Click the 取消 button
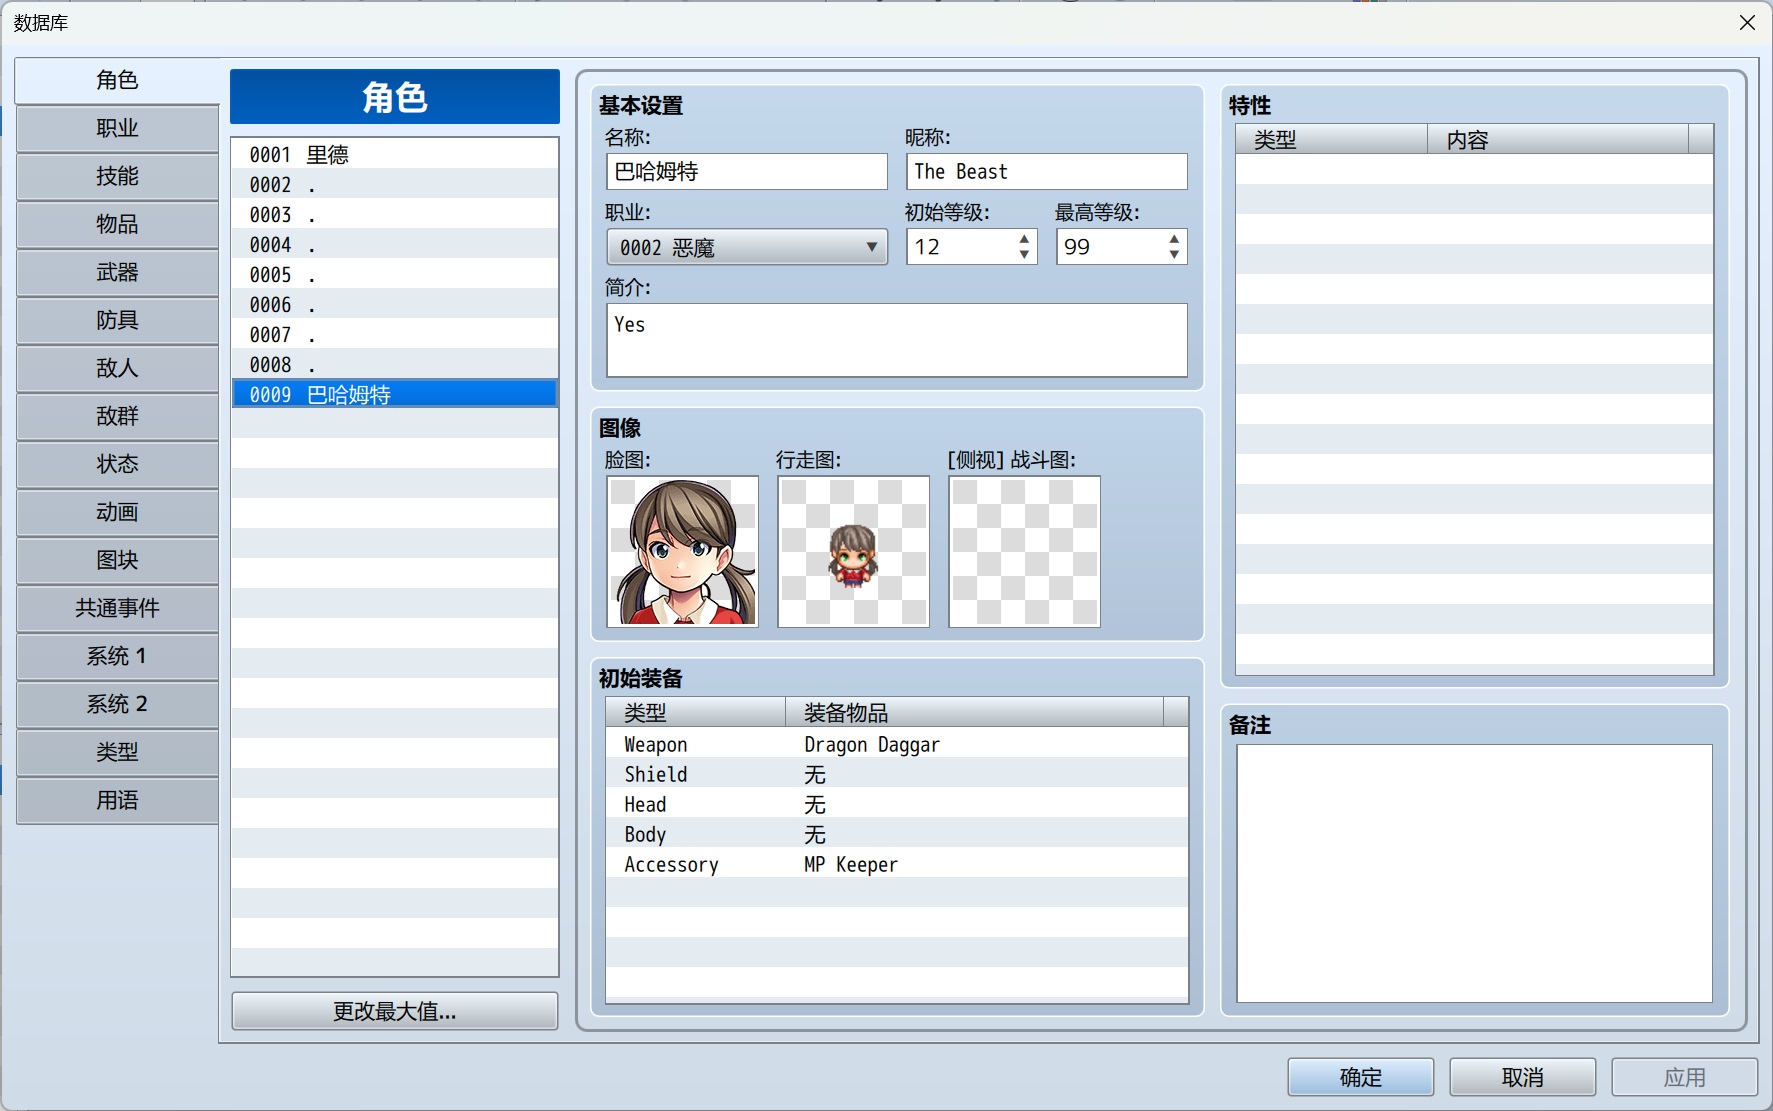Image resolution: width=1773 pixels, height=1111 pixels. (x=1523, y=1077)
